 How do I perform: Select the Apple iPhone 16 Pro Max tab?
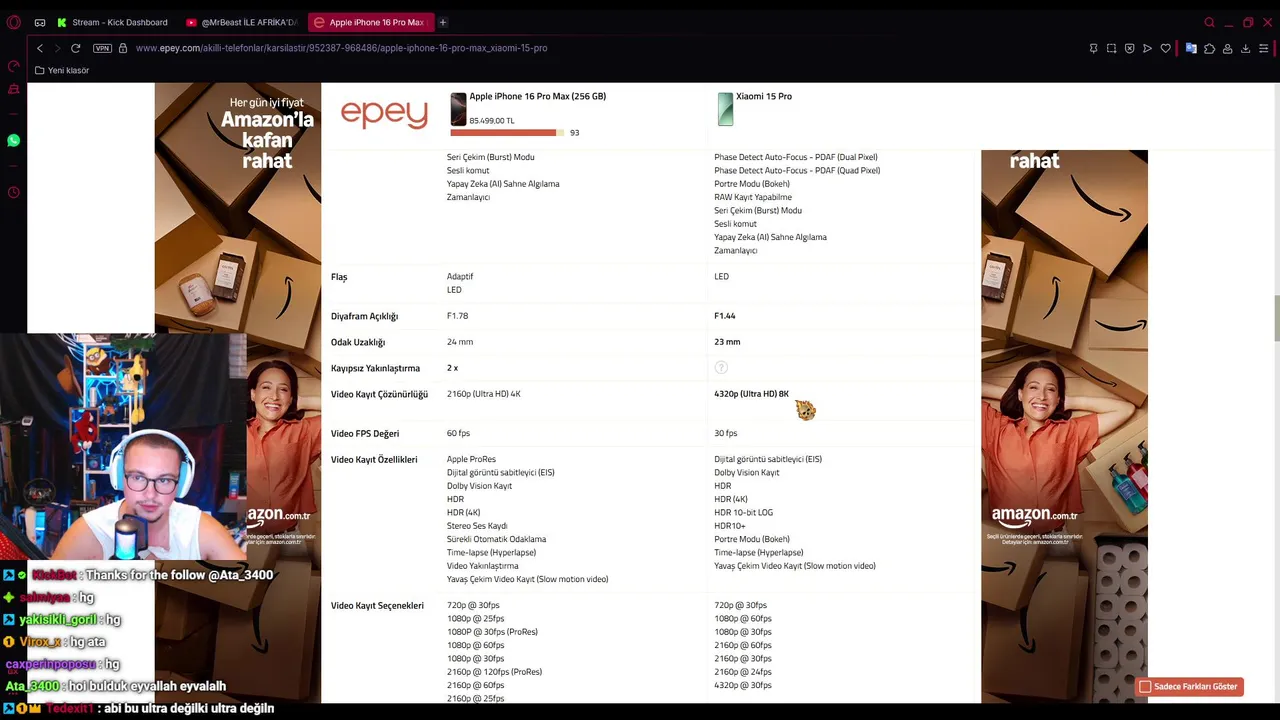[x=369, y=22]
